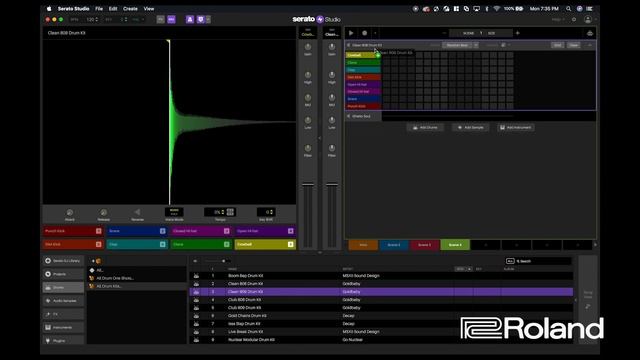Viewport: 640px width, 360px height.
Task: Click the Release knob
Action: click(104, 212)
